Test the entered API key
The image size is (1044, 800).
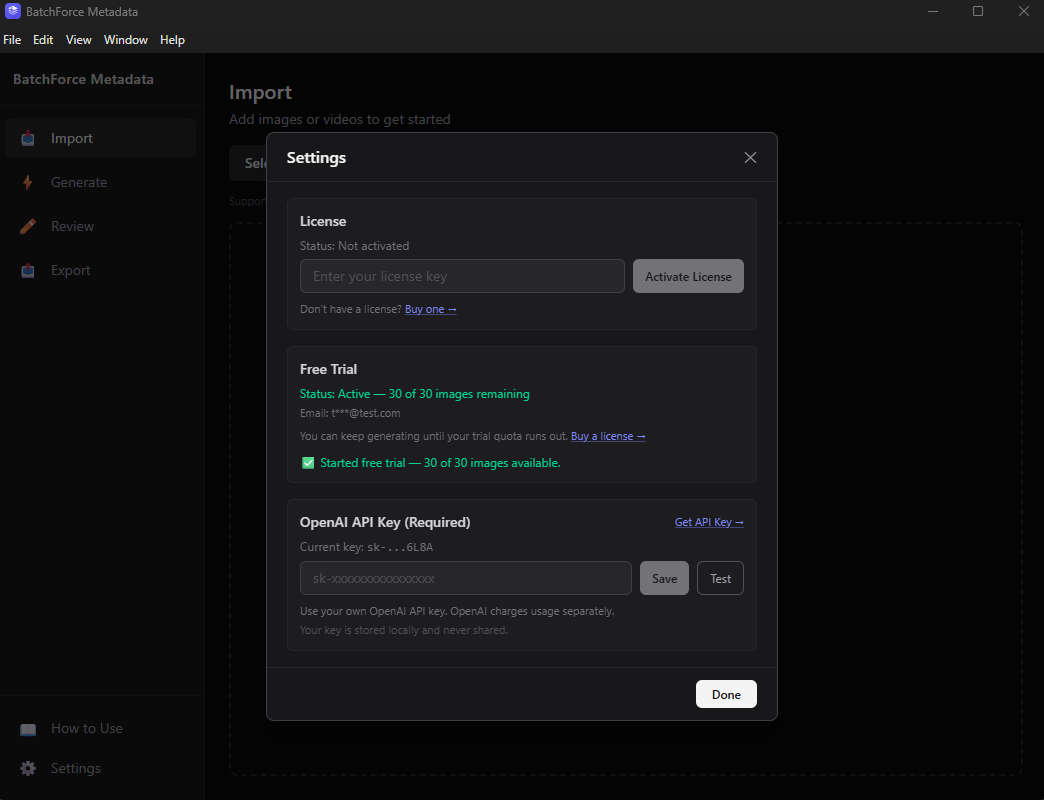(x=720, y=578)
